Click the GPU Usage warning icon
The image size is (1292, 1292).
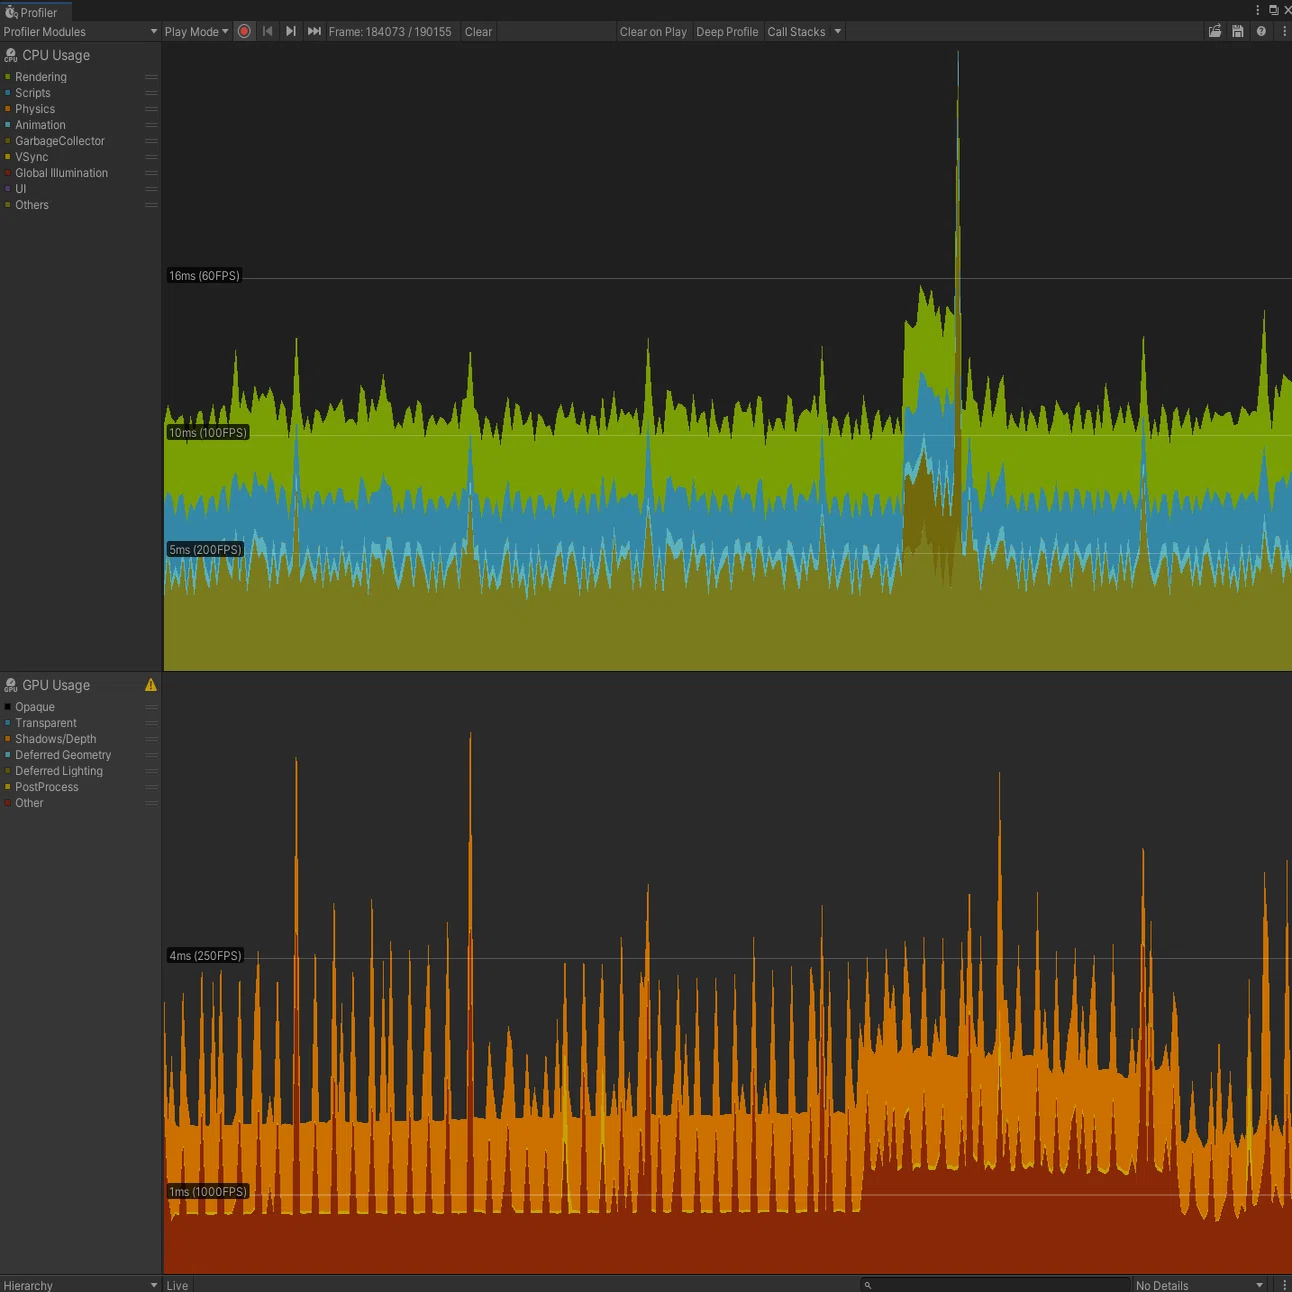point(151,685)
